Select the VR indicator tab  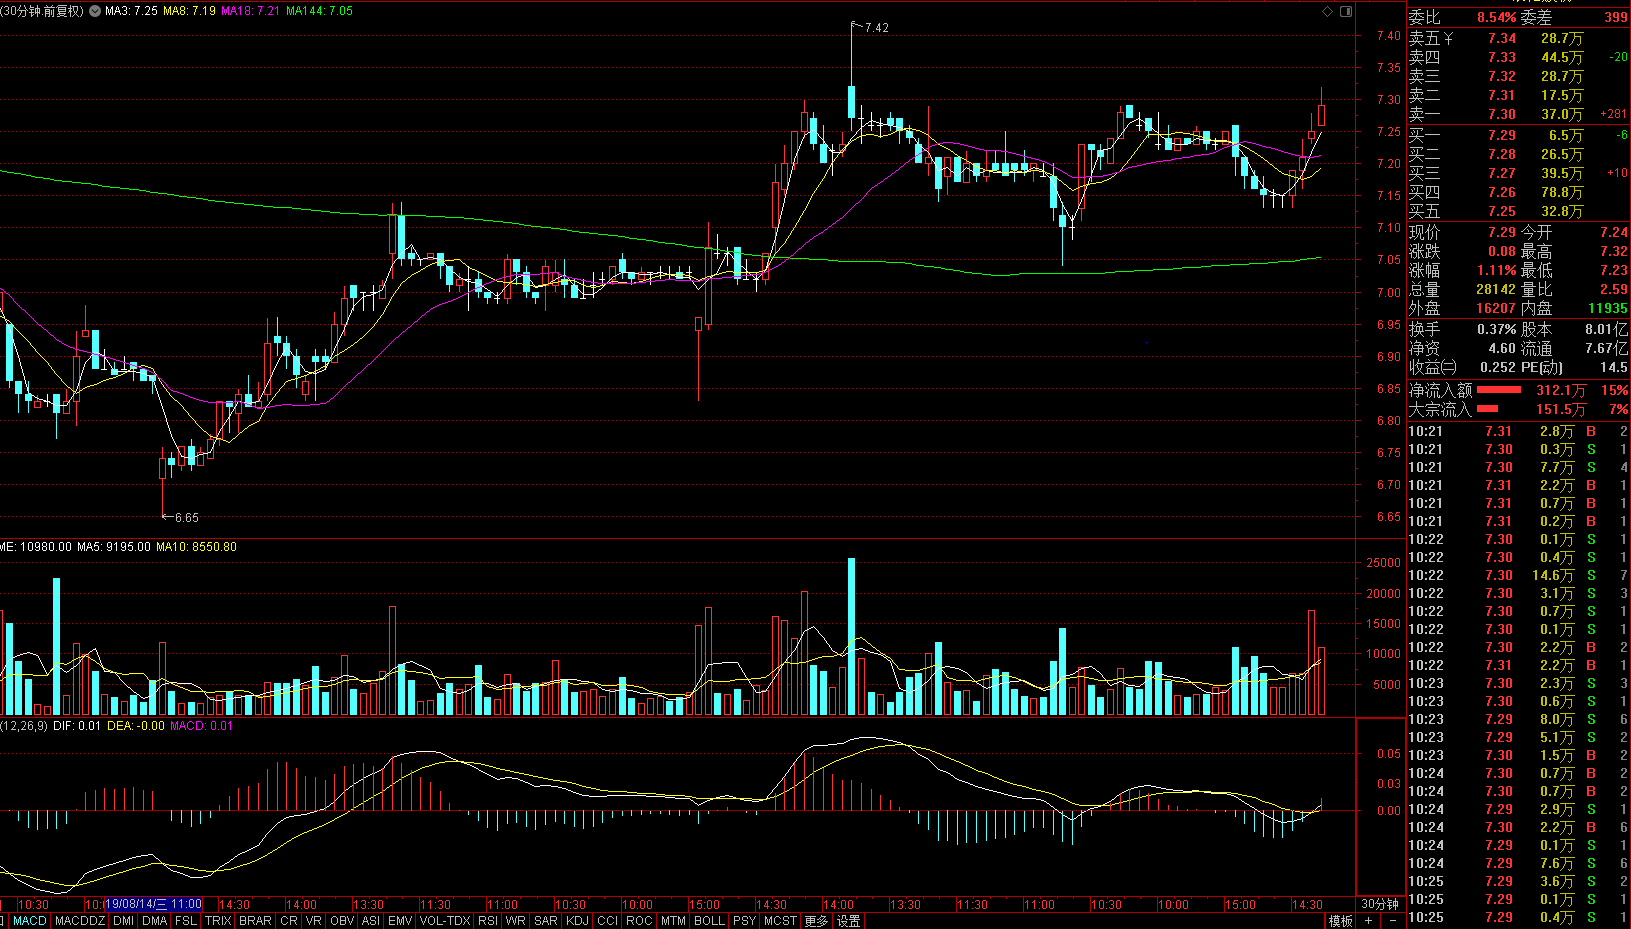point(314,920)
